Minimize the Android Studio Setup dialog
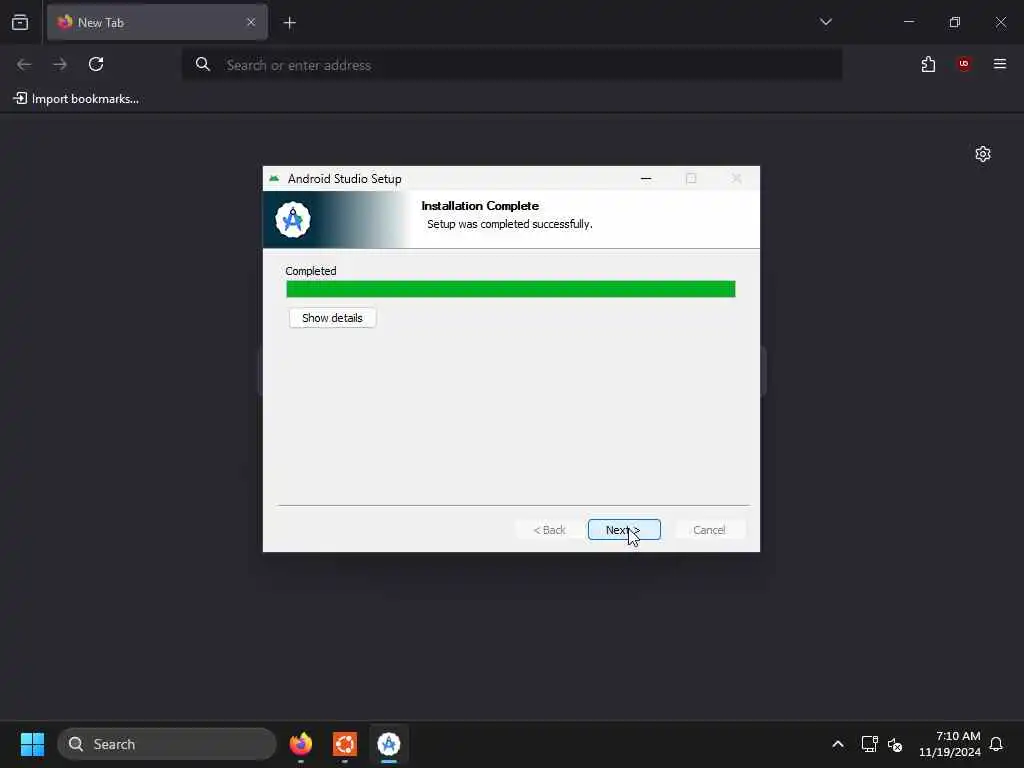The image size is (1024, 768). pos(646,178)
